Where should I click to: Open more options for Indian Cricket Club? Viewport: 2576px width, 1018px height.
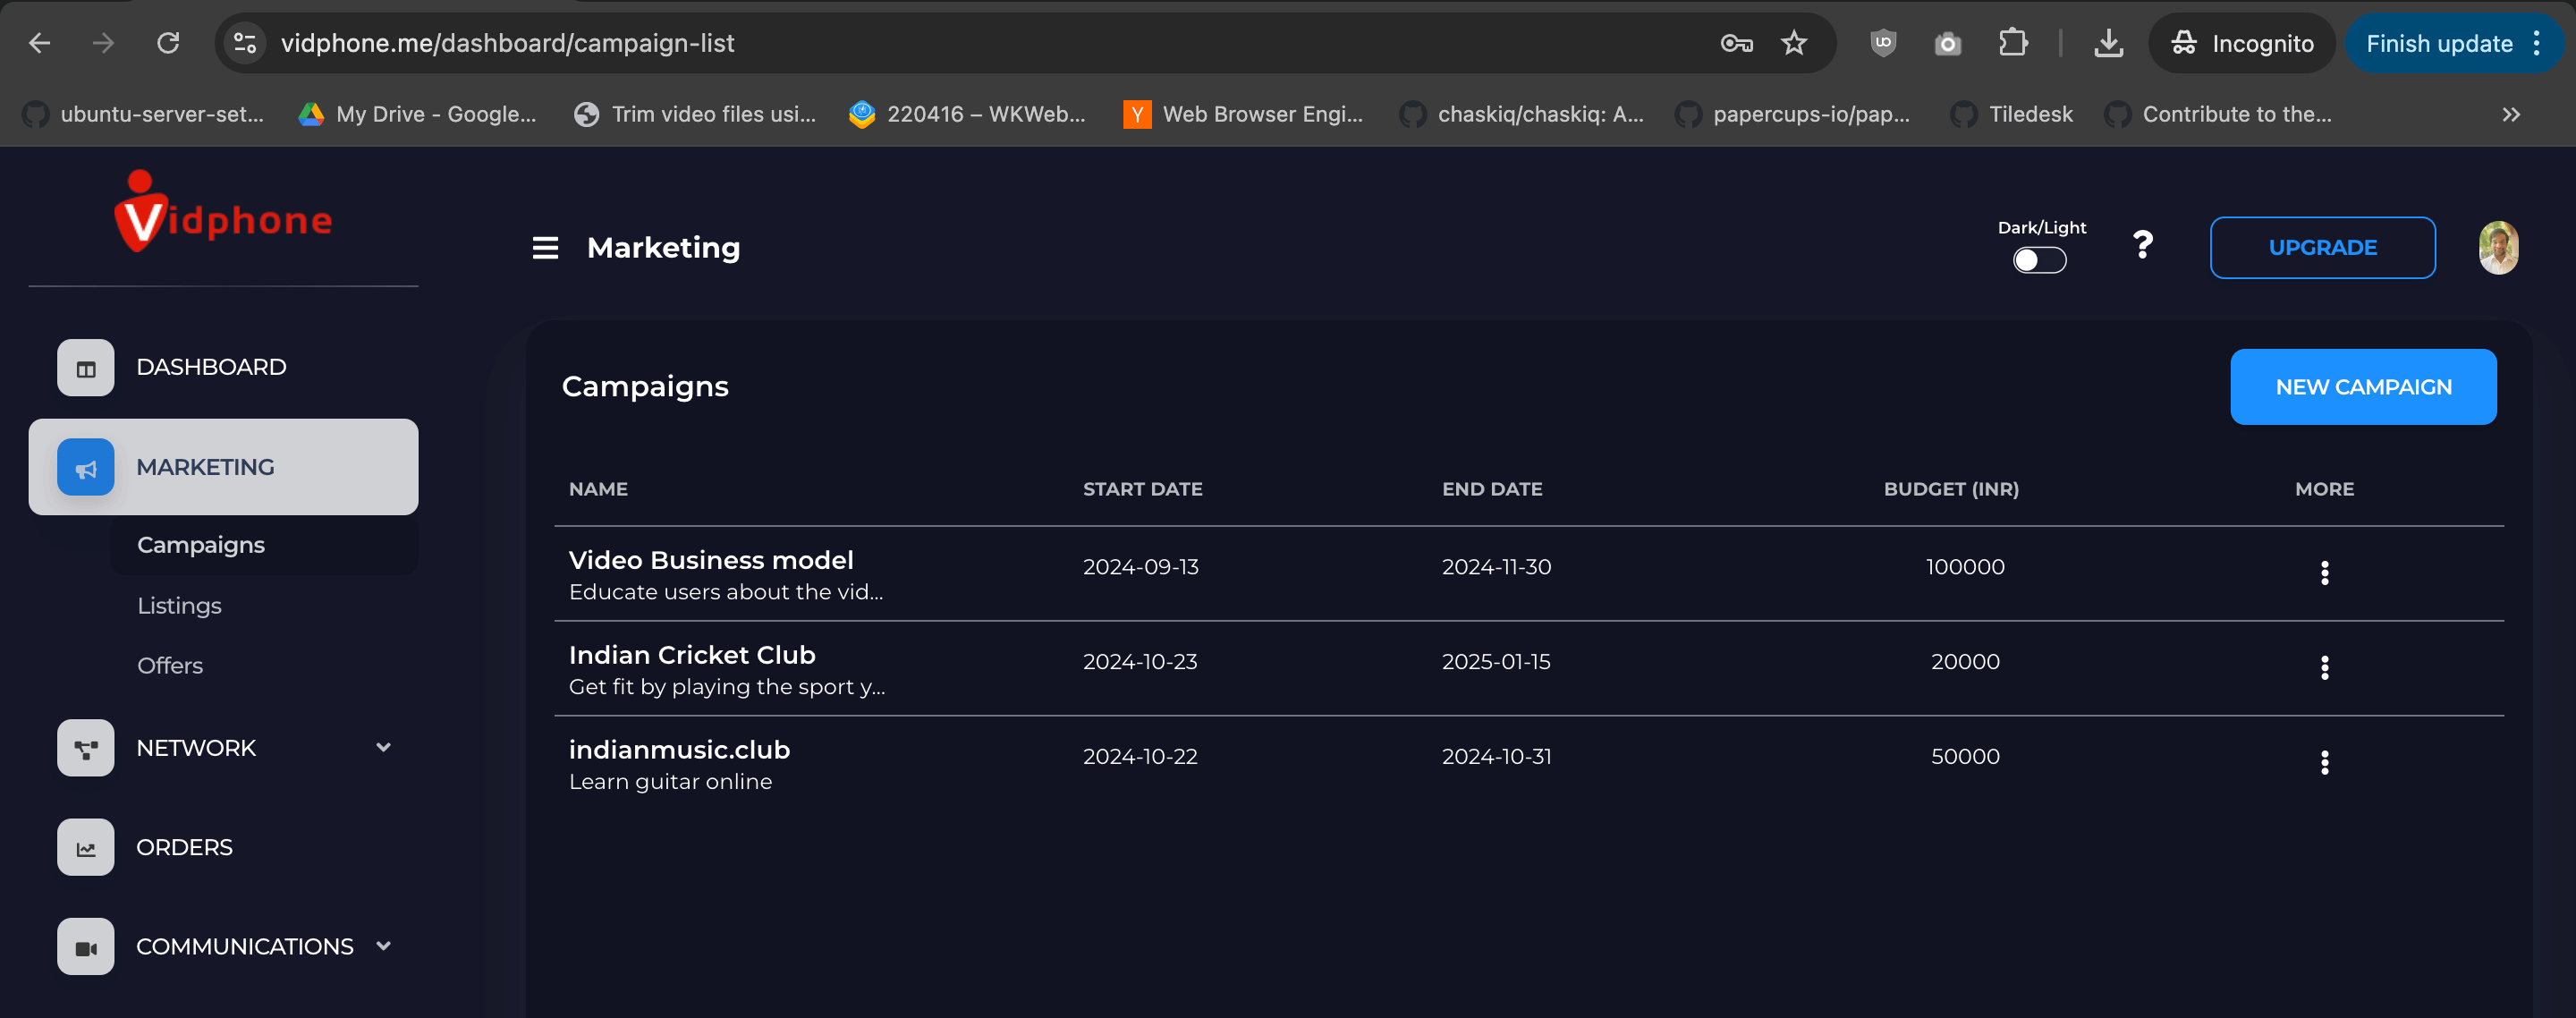2324,667
